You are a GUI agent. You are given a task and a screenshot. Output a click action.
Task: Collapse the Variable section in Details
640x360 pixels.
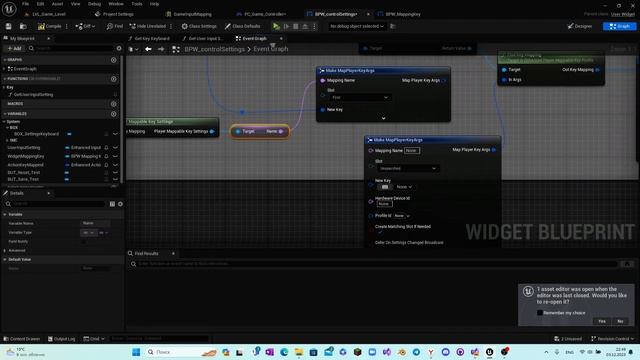(x=5, y=214)
